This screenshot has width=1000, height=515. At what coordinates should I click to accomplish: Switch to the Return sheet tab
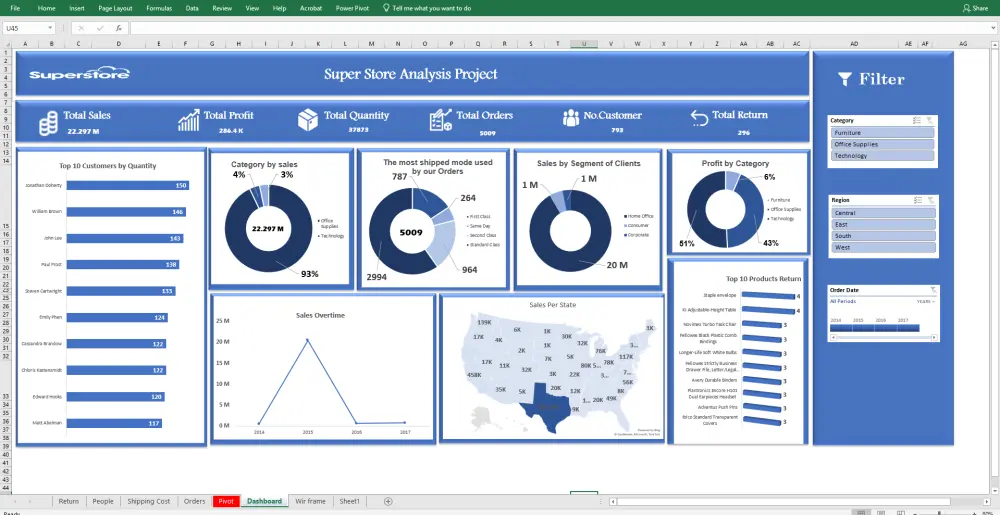tap(69, 502)
